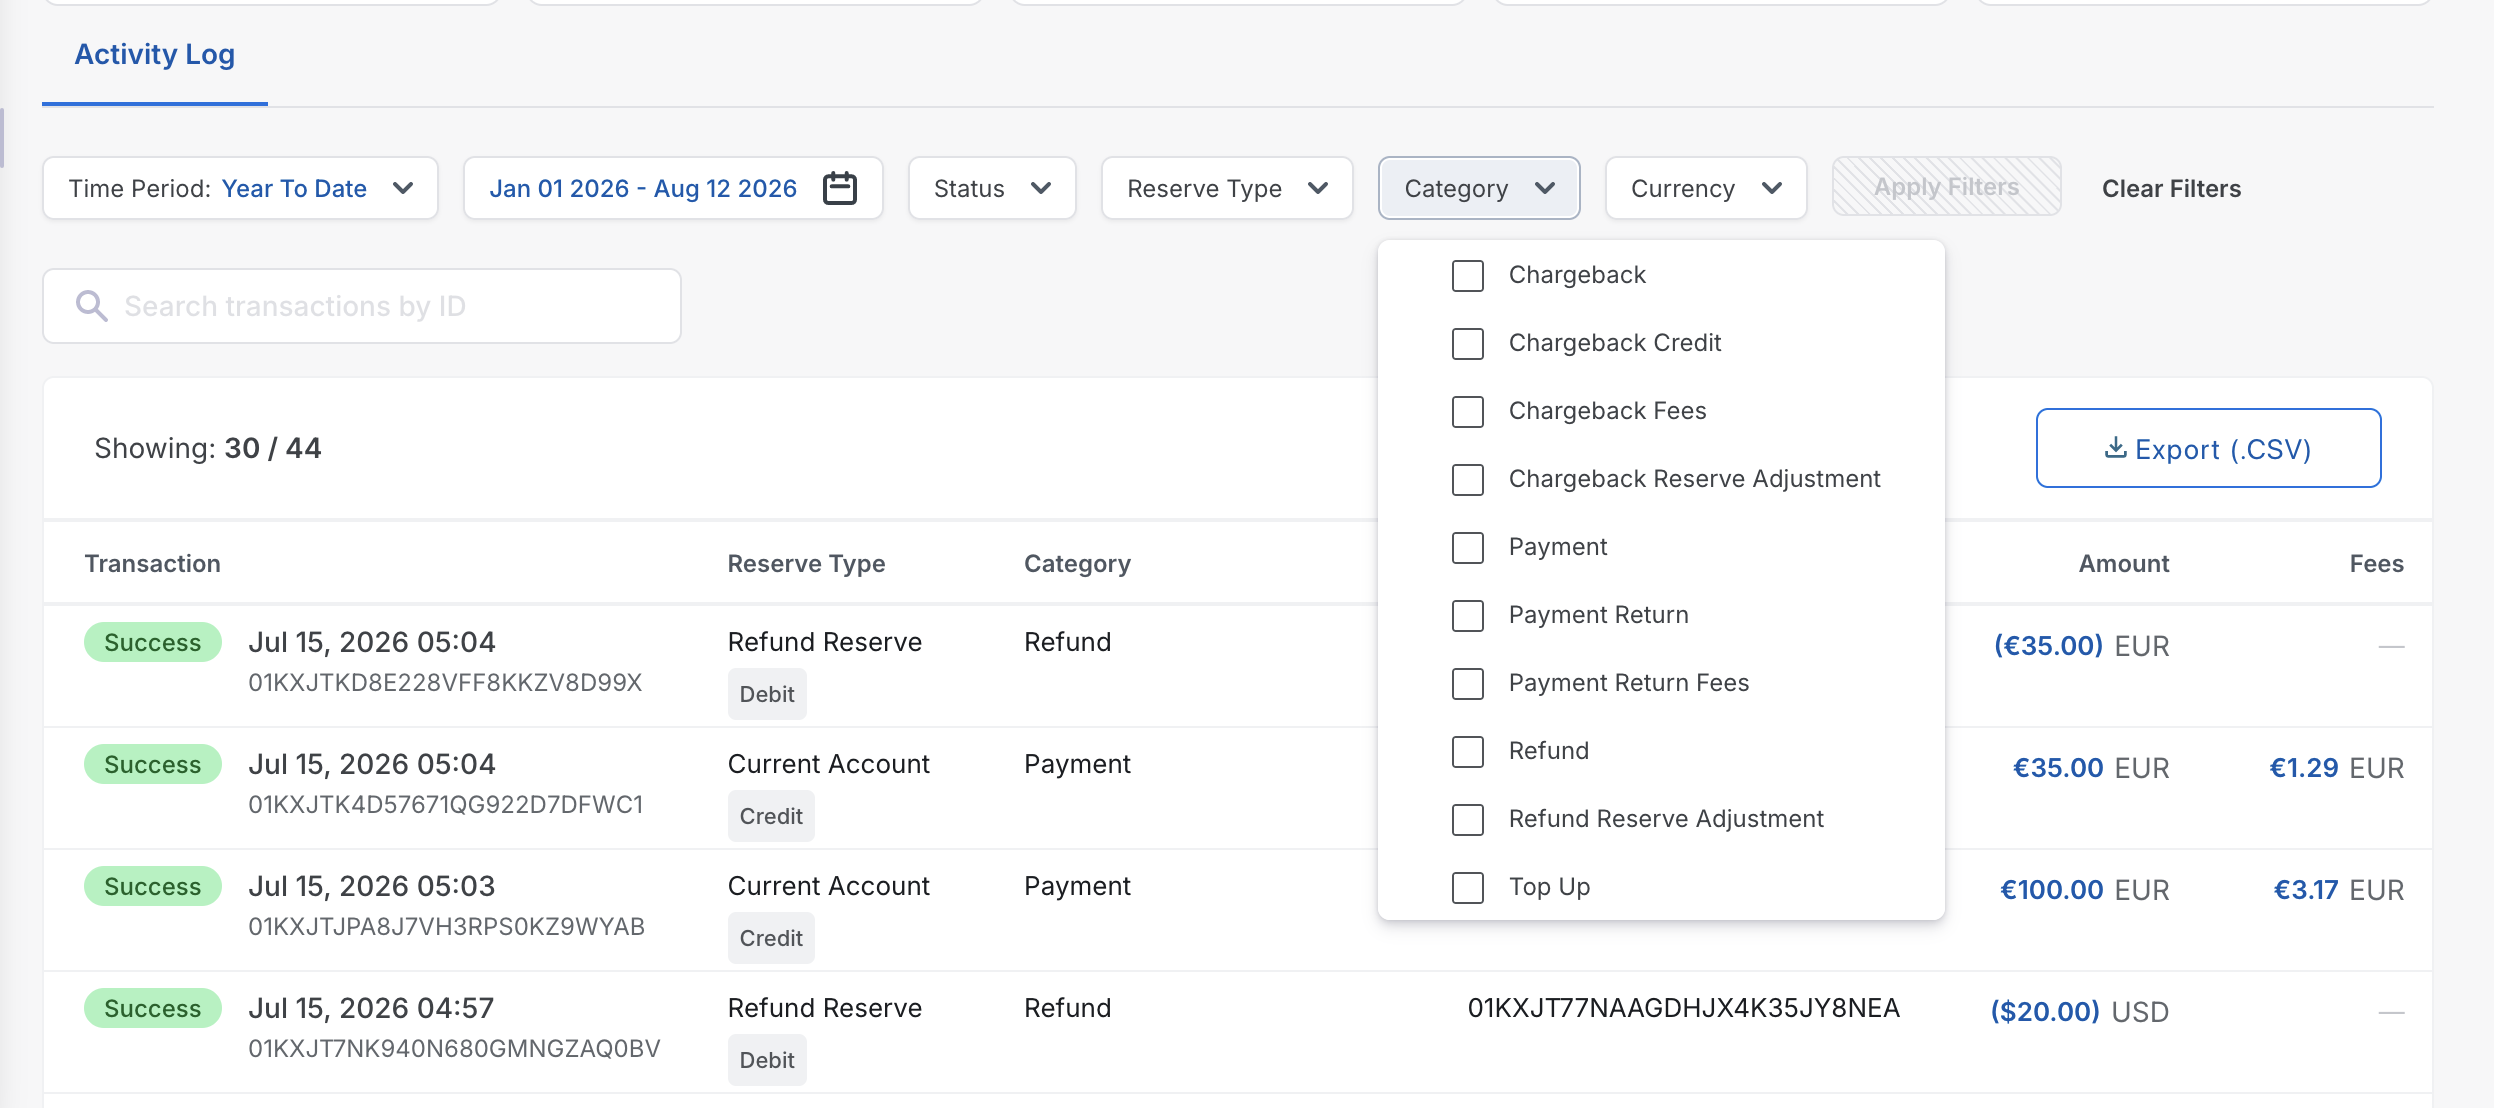
Task: Click the Reserve Type column header
Action: tap(806, 563)
